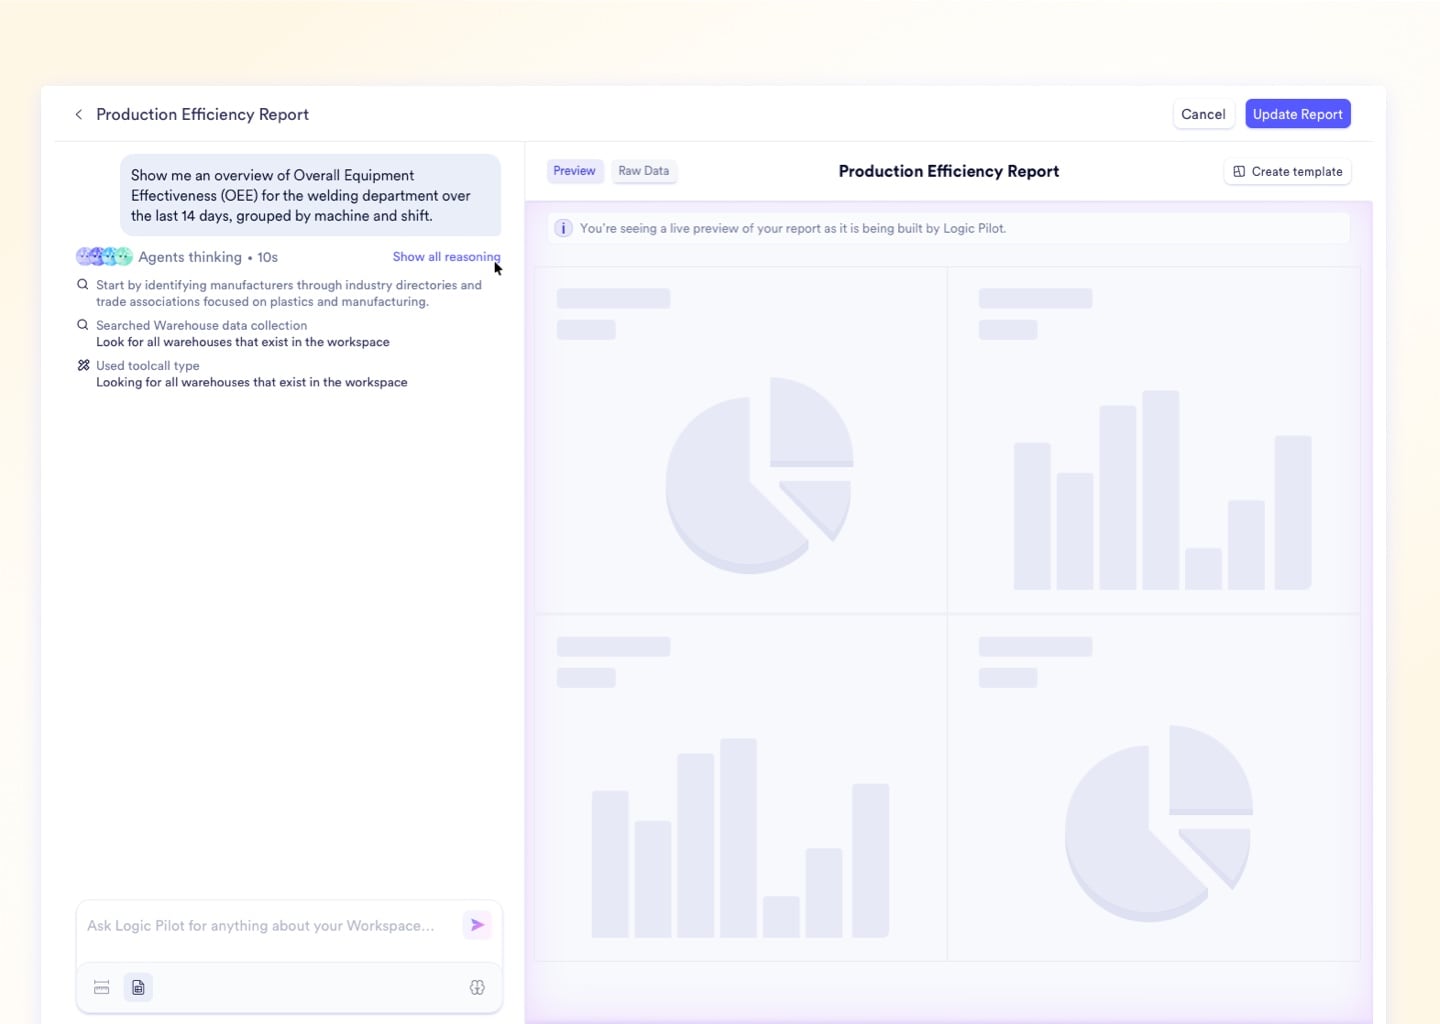Click the preview pane report title
This screenshot has width=1440, height=1024.
[948, 171]
